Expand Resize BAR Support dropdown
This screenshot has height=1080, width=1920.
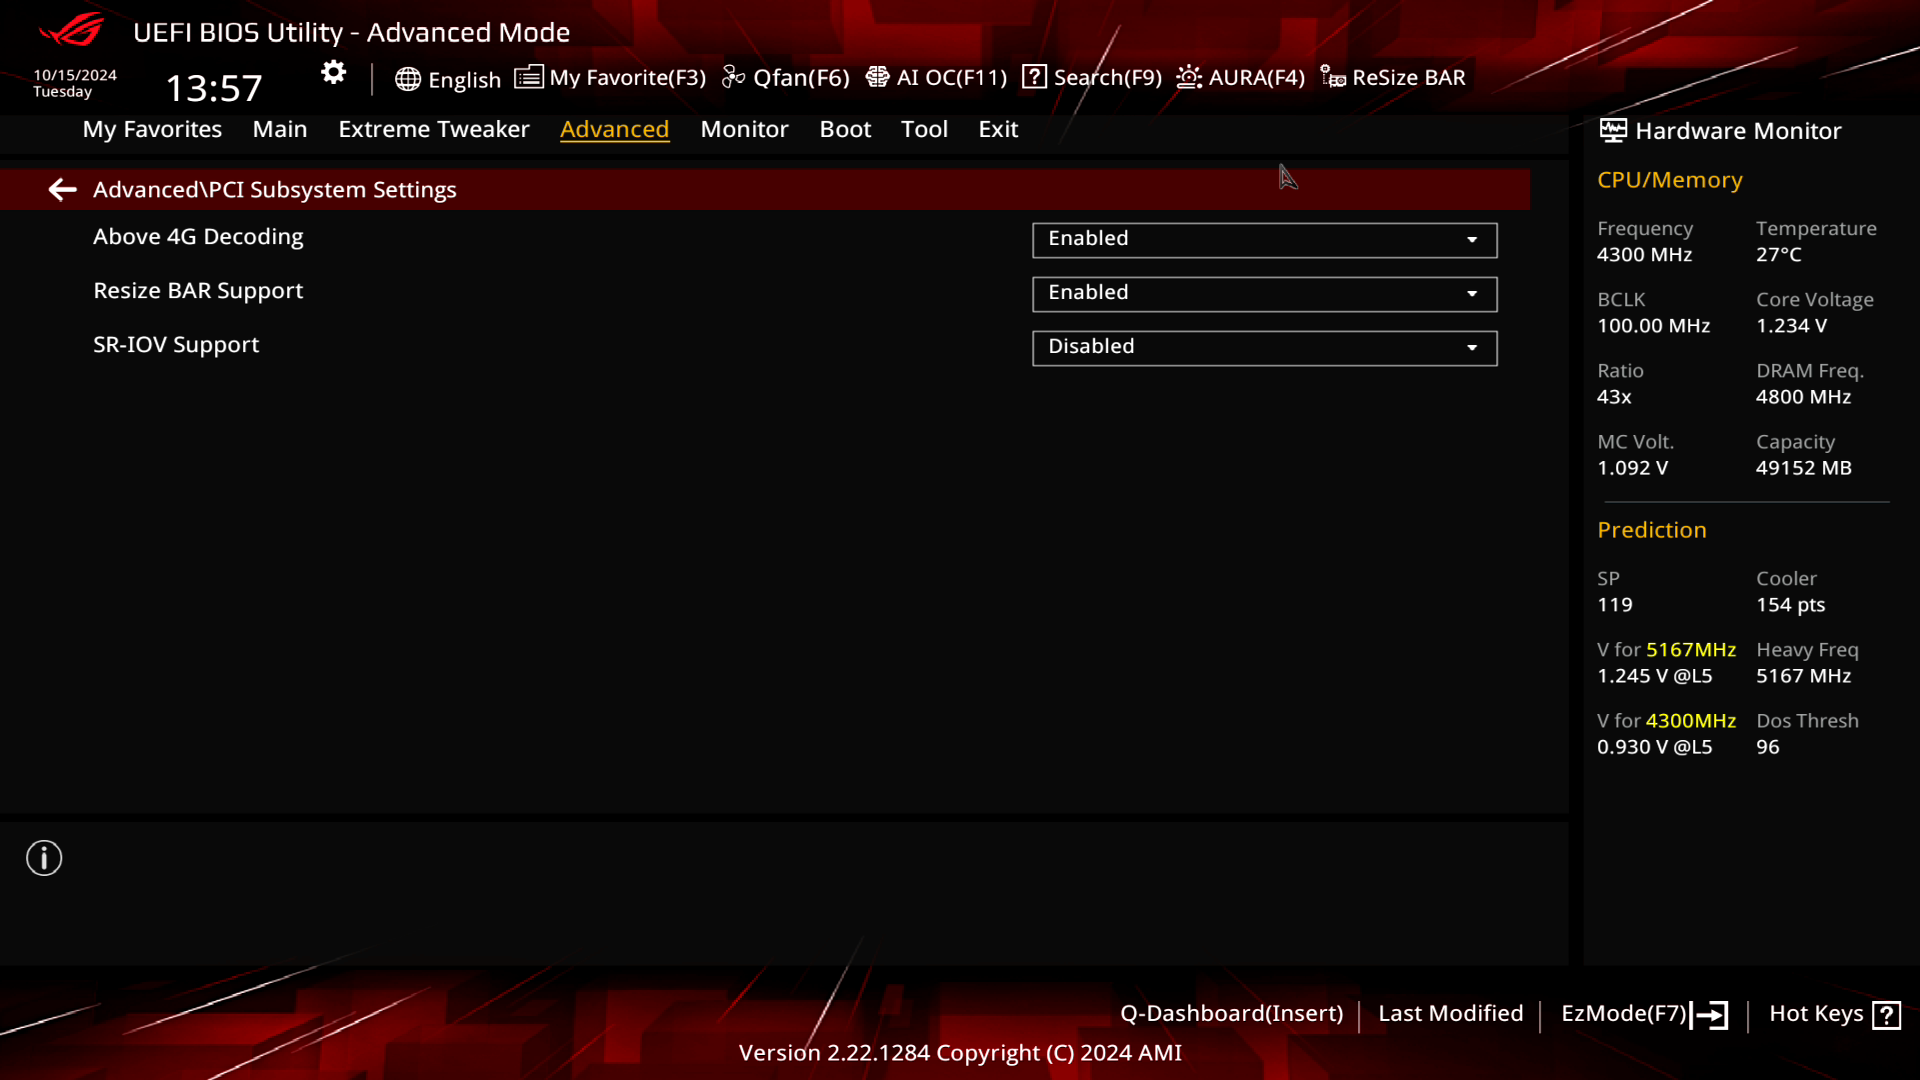click(x=1473, y=291)
